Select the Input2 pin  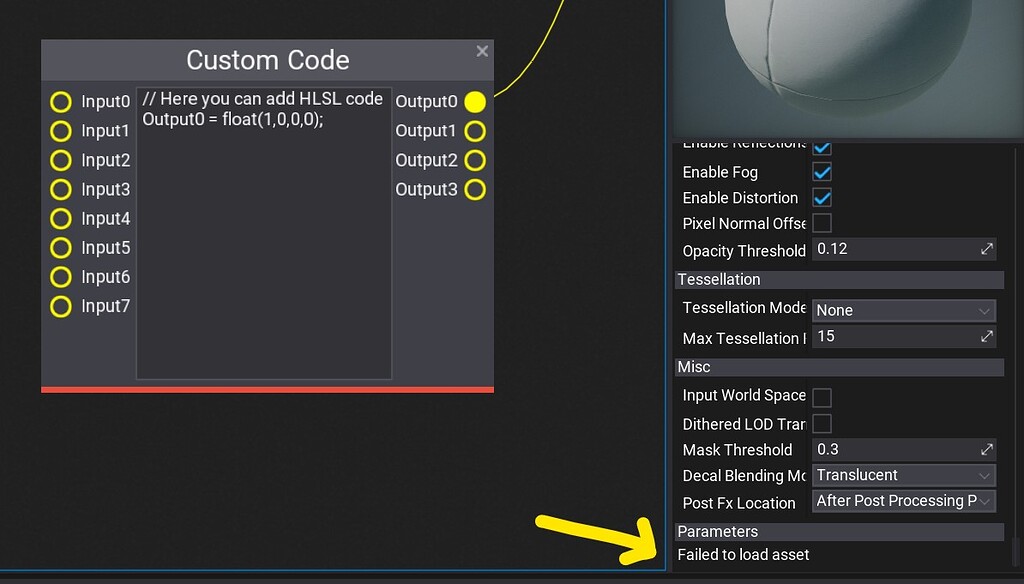(60, 160)
